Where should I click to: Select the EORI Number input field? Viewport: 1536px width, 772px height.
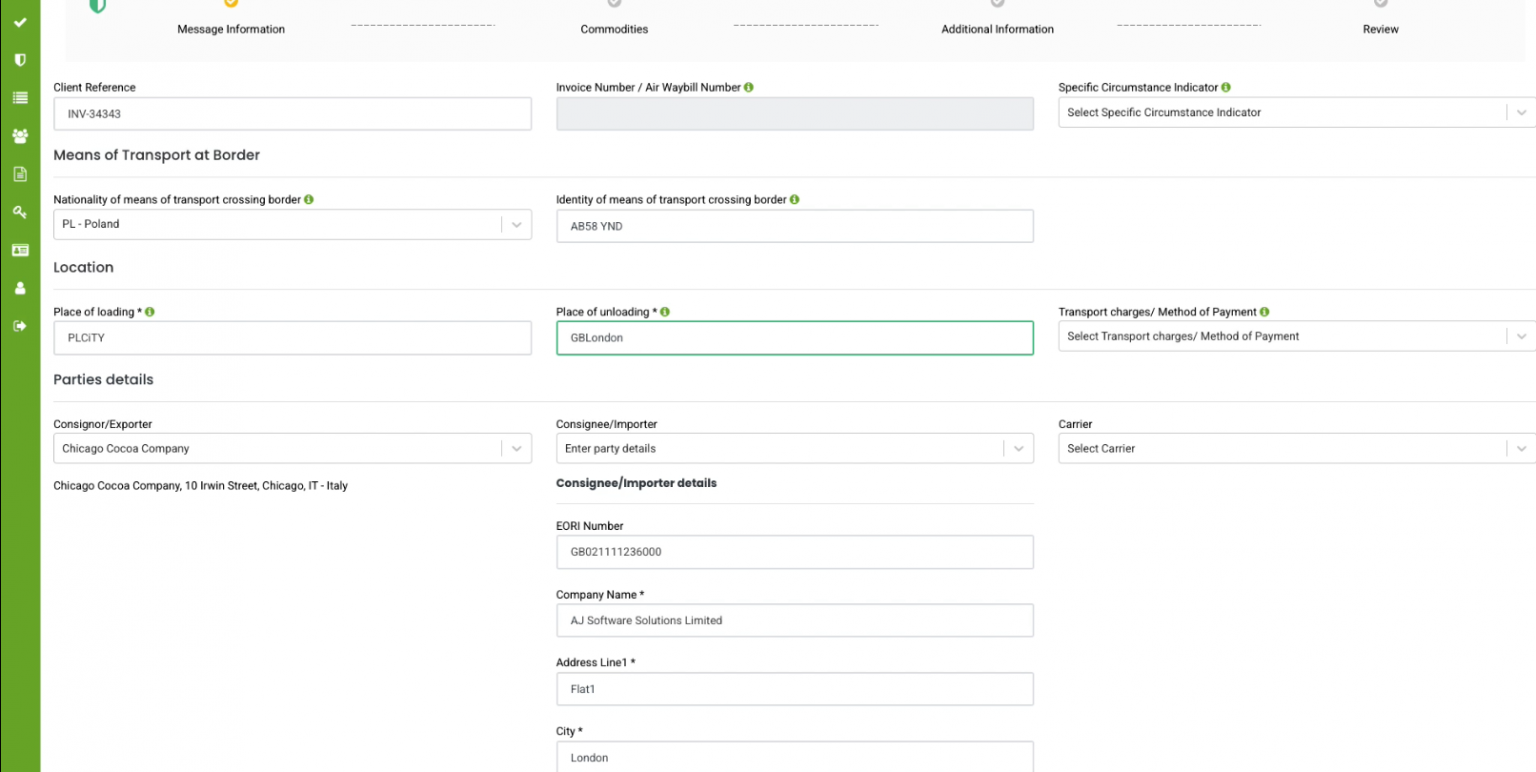coord(794,551)
